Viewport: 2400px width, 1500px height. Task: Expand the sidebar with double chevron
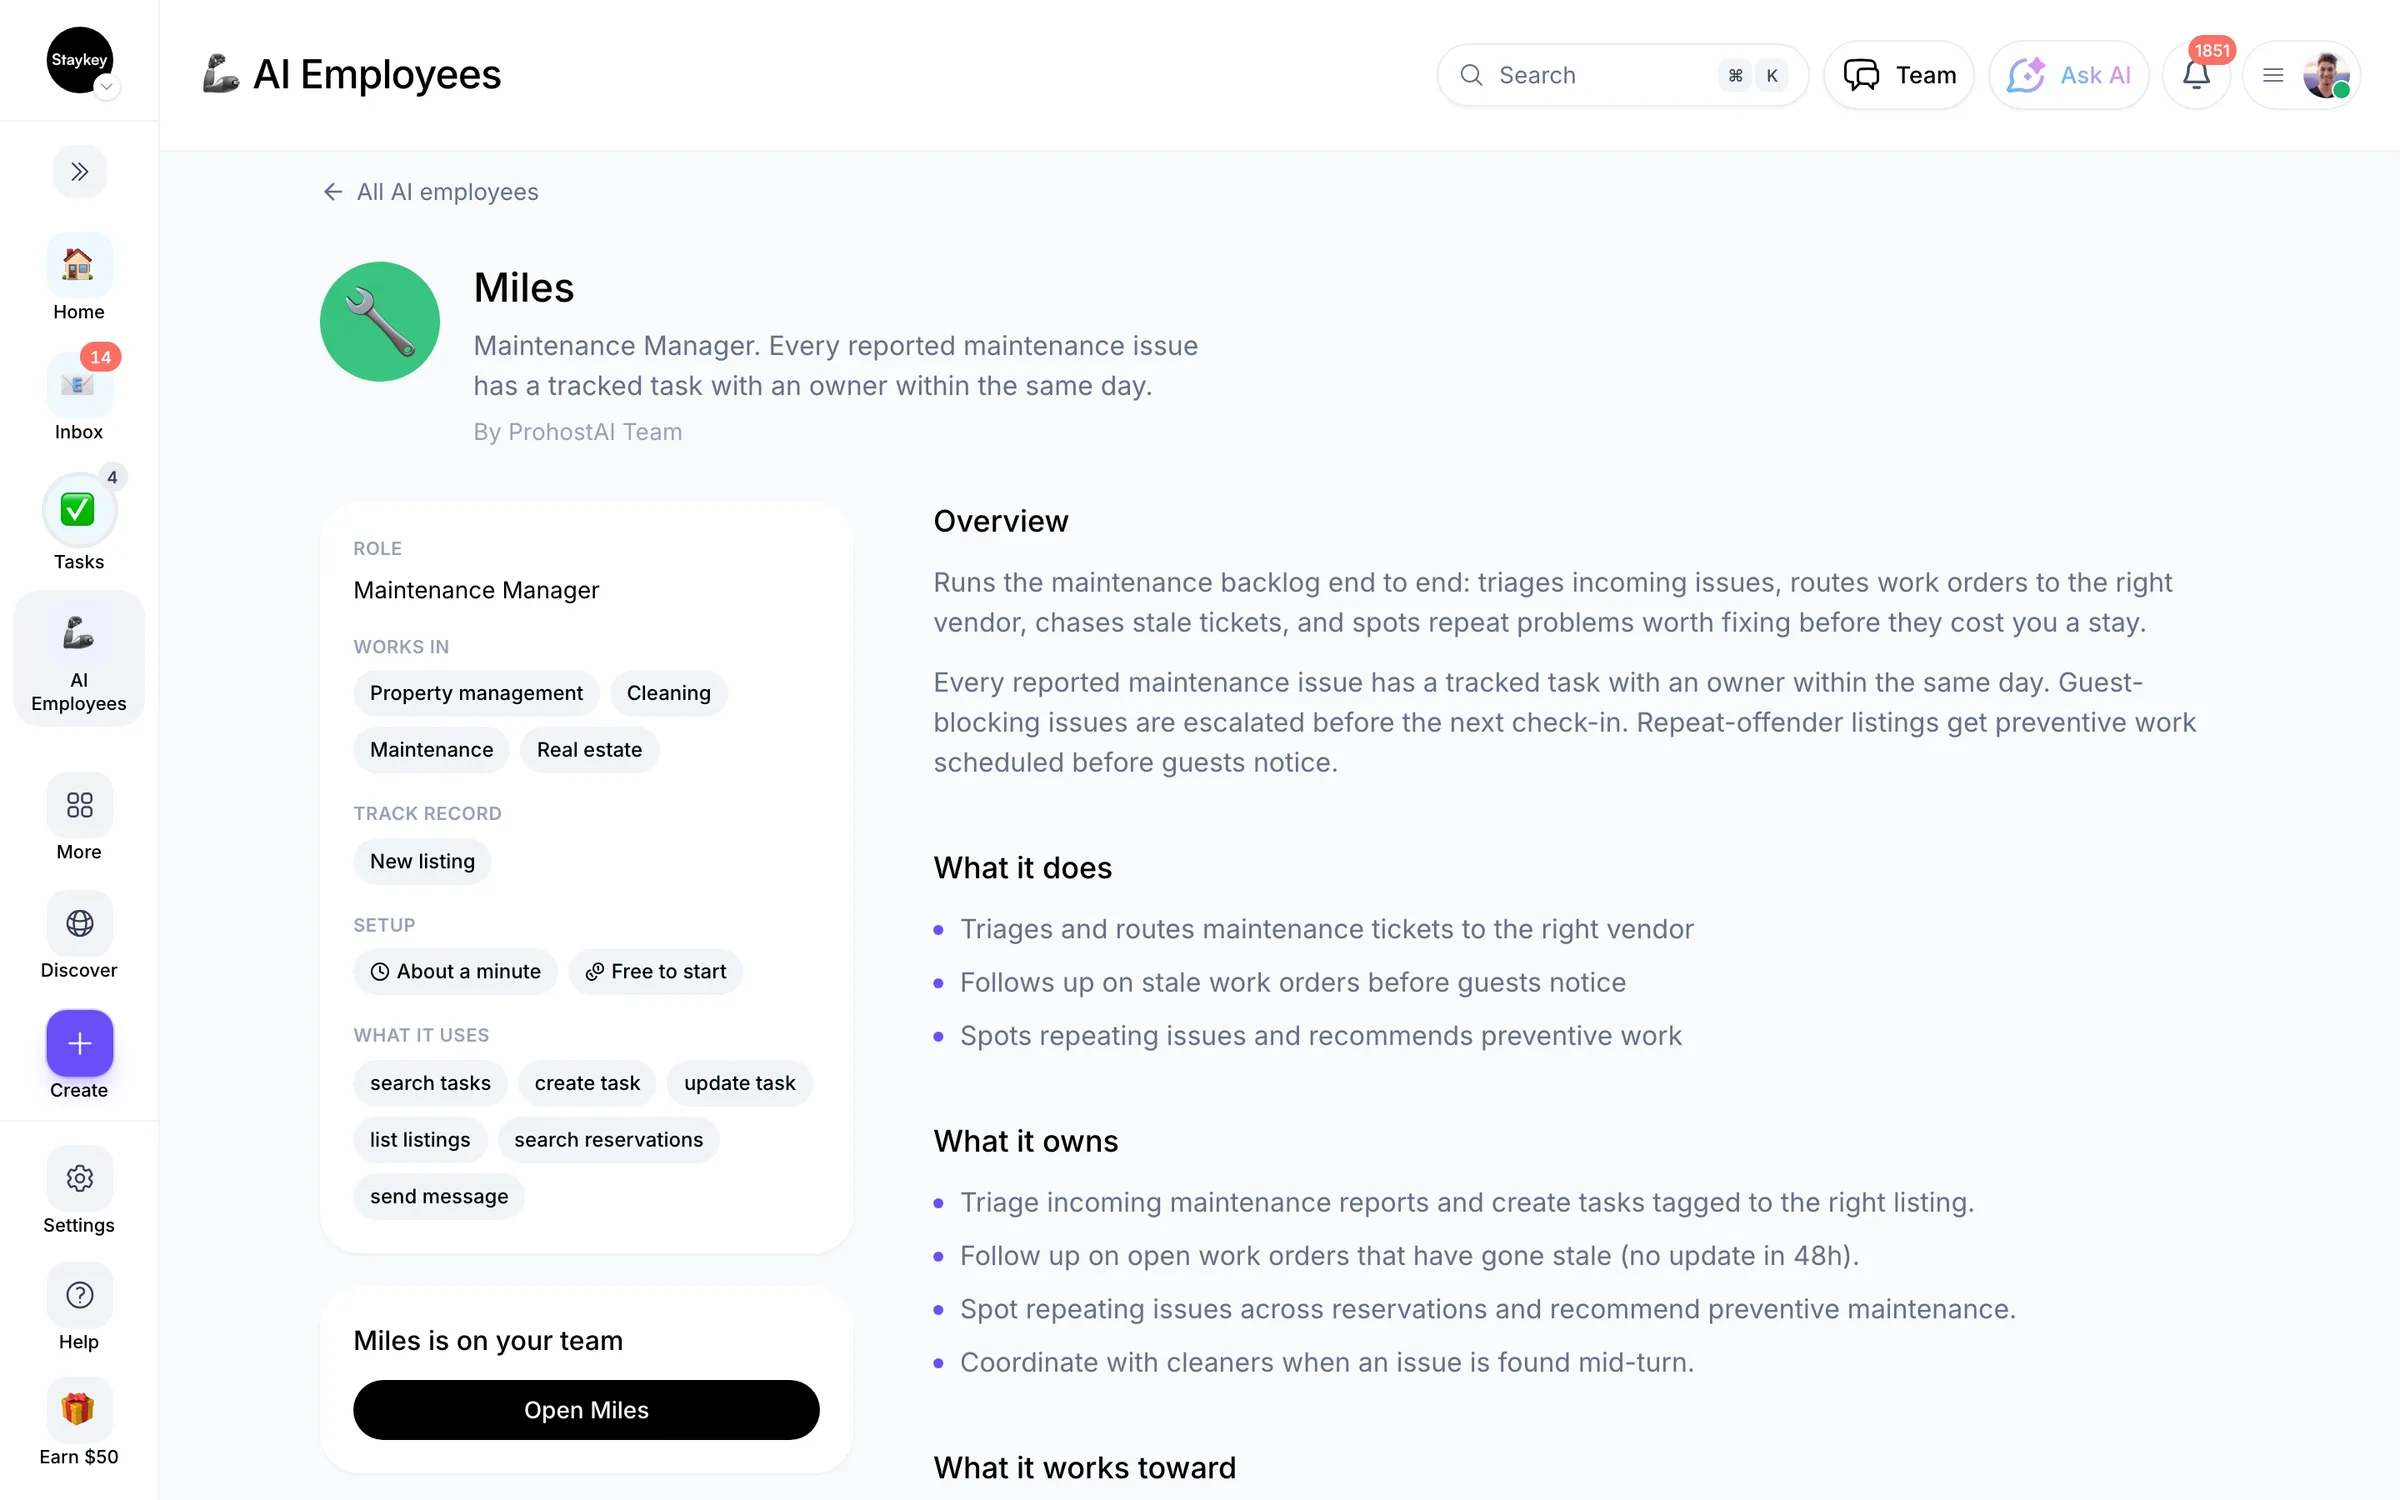pyautogui.click(x=79, y=172)
